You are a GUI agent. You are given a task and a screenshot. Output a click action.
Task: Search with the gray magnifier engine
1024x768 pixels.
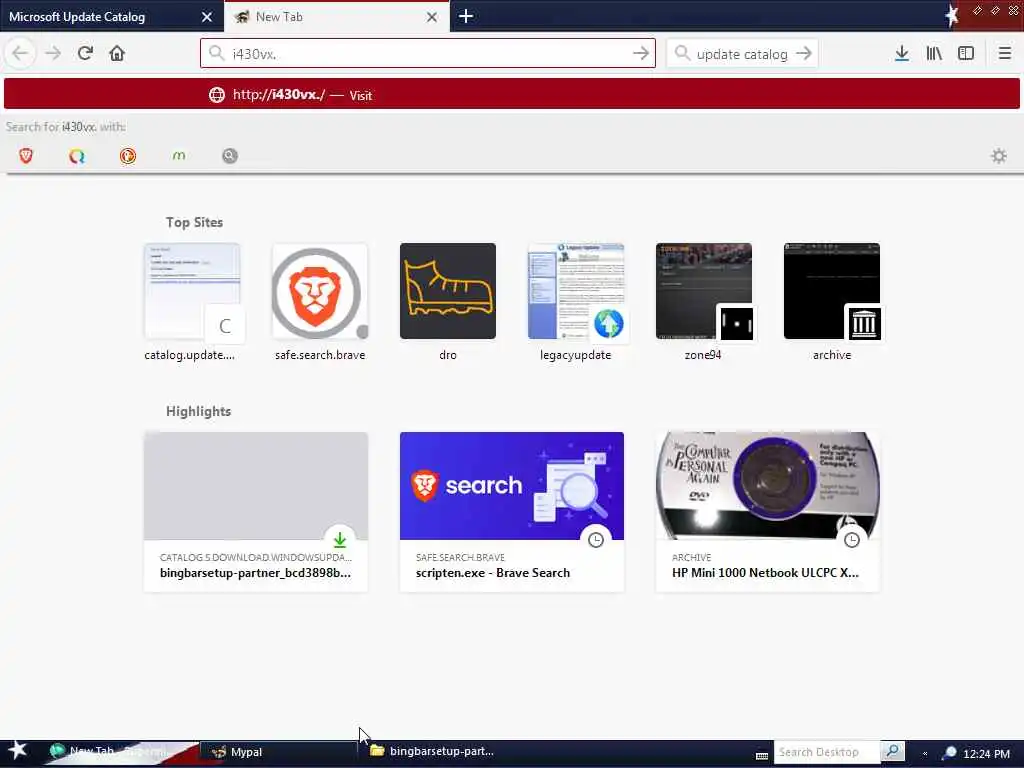click(x=230, y=155)
